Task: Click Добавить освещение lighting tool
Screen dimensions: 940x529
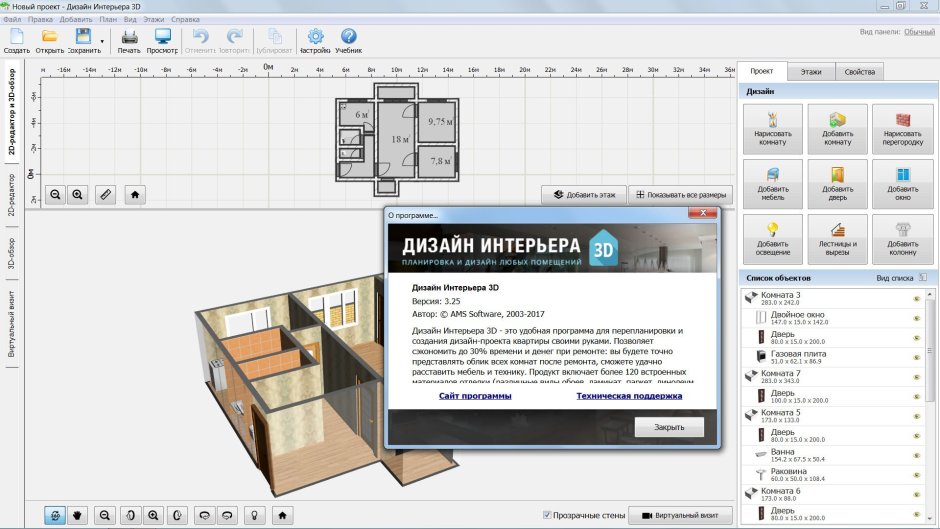Action: [773, 239]
